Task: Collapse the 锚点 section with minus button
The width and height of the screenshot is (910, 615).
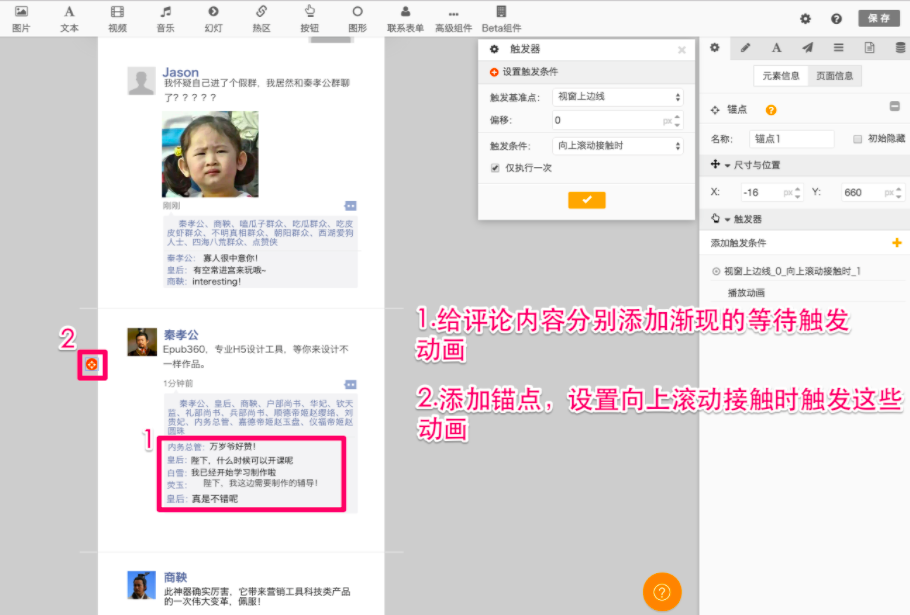Action: point(895,108)
